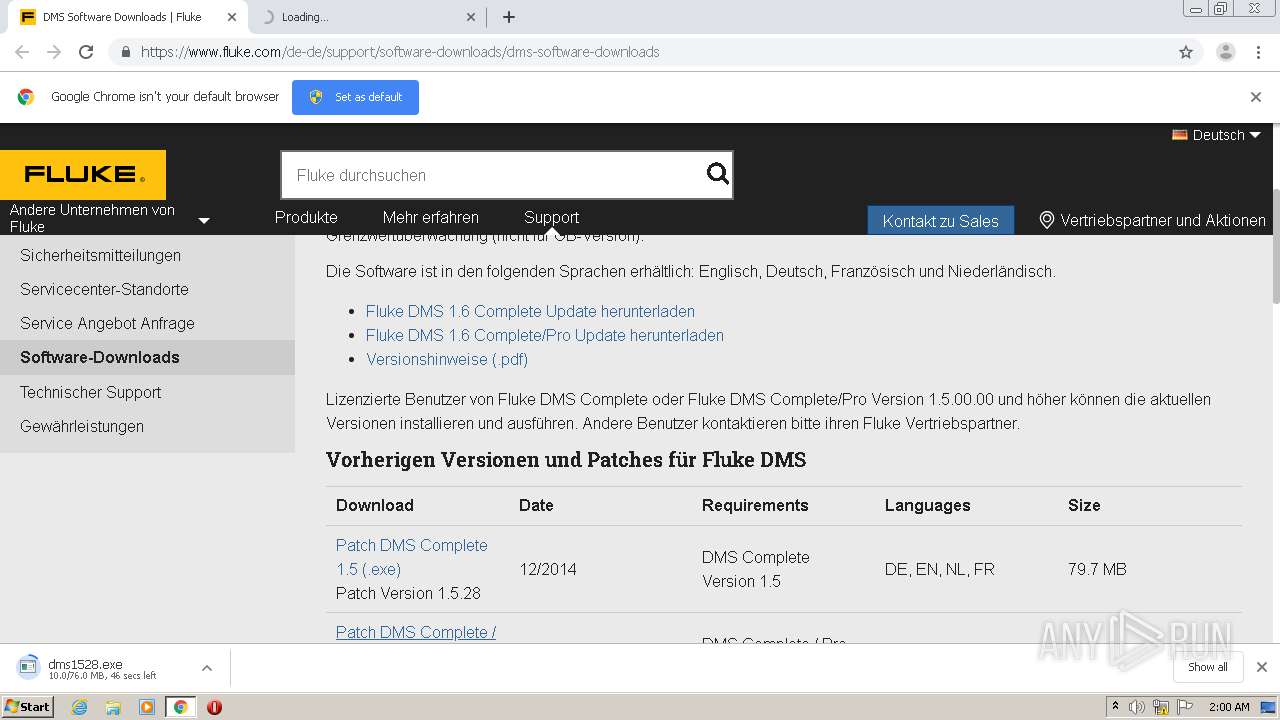Open a new tab with plus icon
This screenshot has height=720, width=1280.
pos(509,17)
